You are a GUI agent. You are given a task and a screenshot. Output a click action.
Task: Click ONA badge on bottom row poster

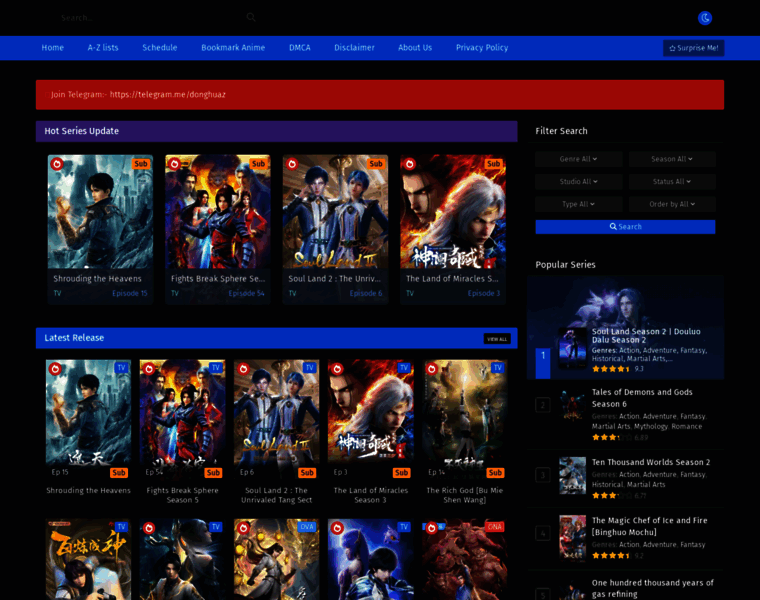click(x=494, y=527)
